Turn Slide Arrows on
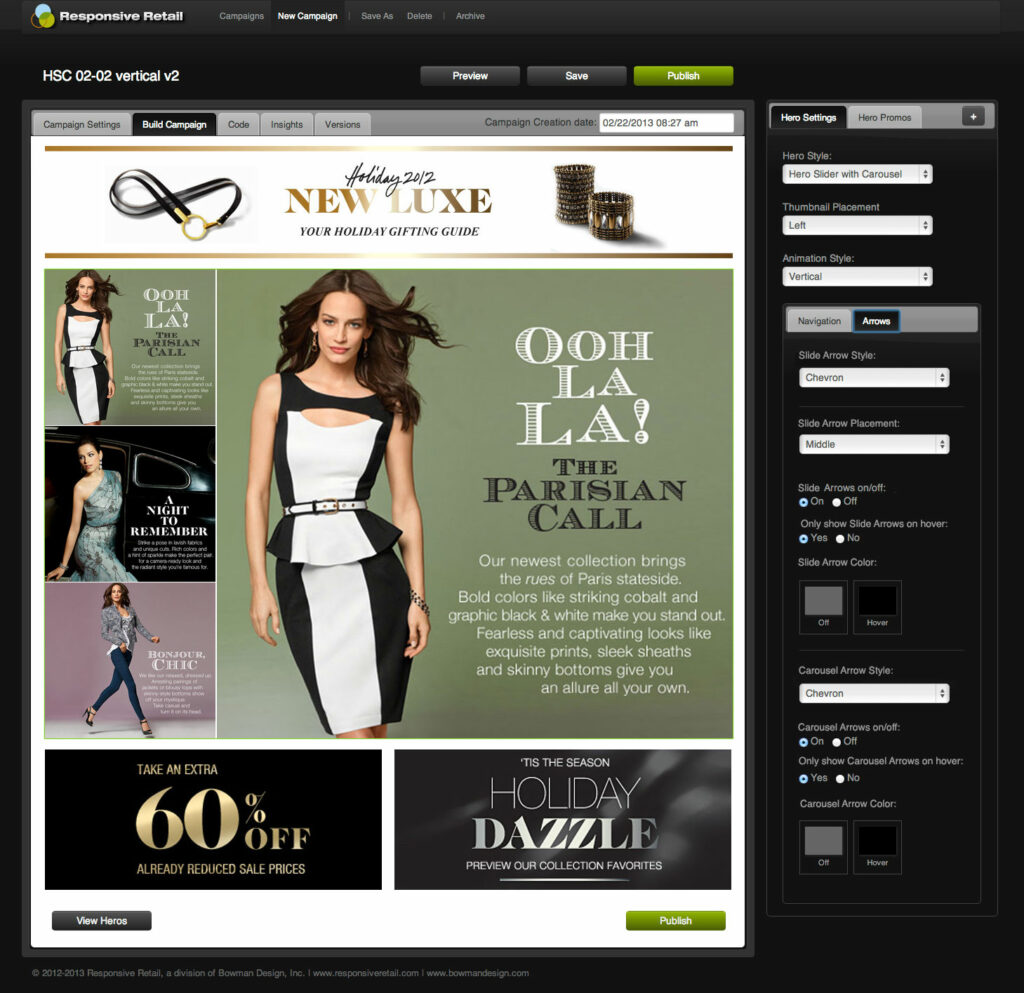The image size is (1024, 993). coord(803,502)
